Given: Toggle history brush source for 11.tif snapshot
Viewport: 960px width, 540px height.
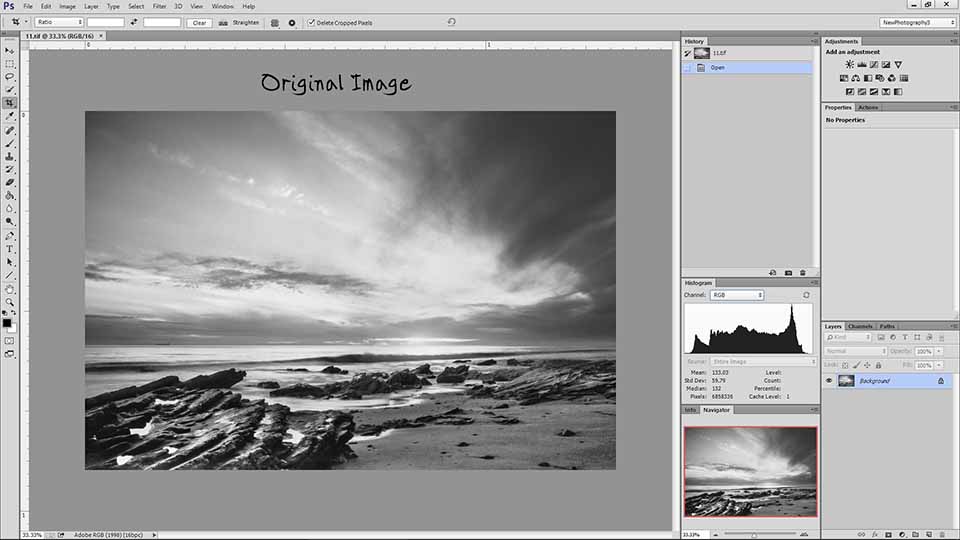Looking at the screenshot, I should pos(687,53).
